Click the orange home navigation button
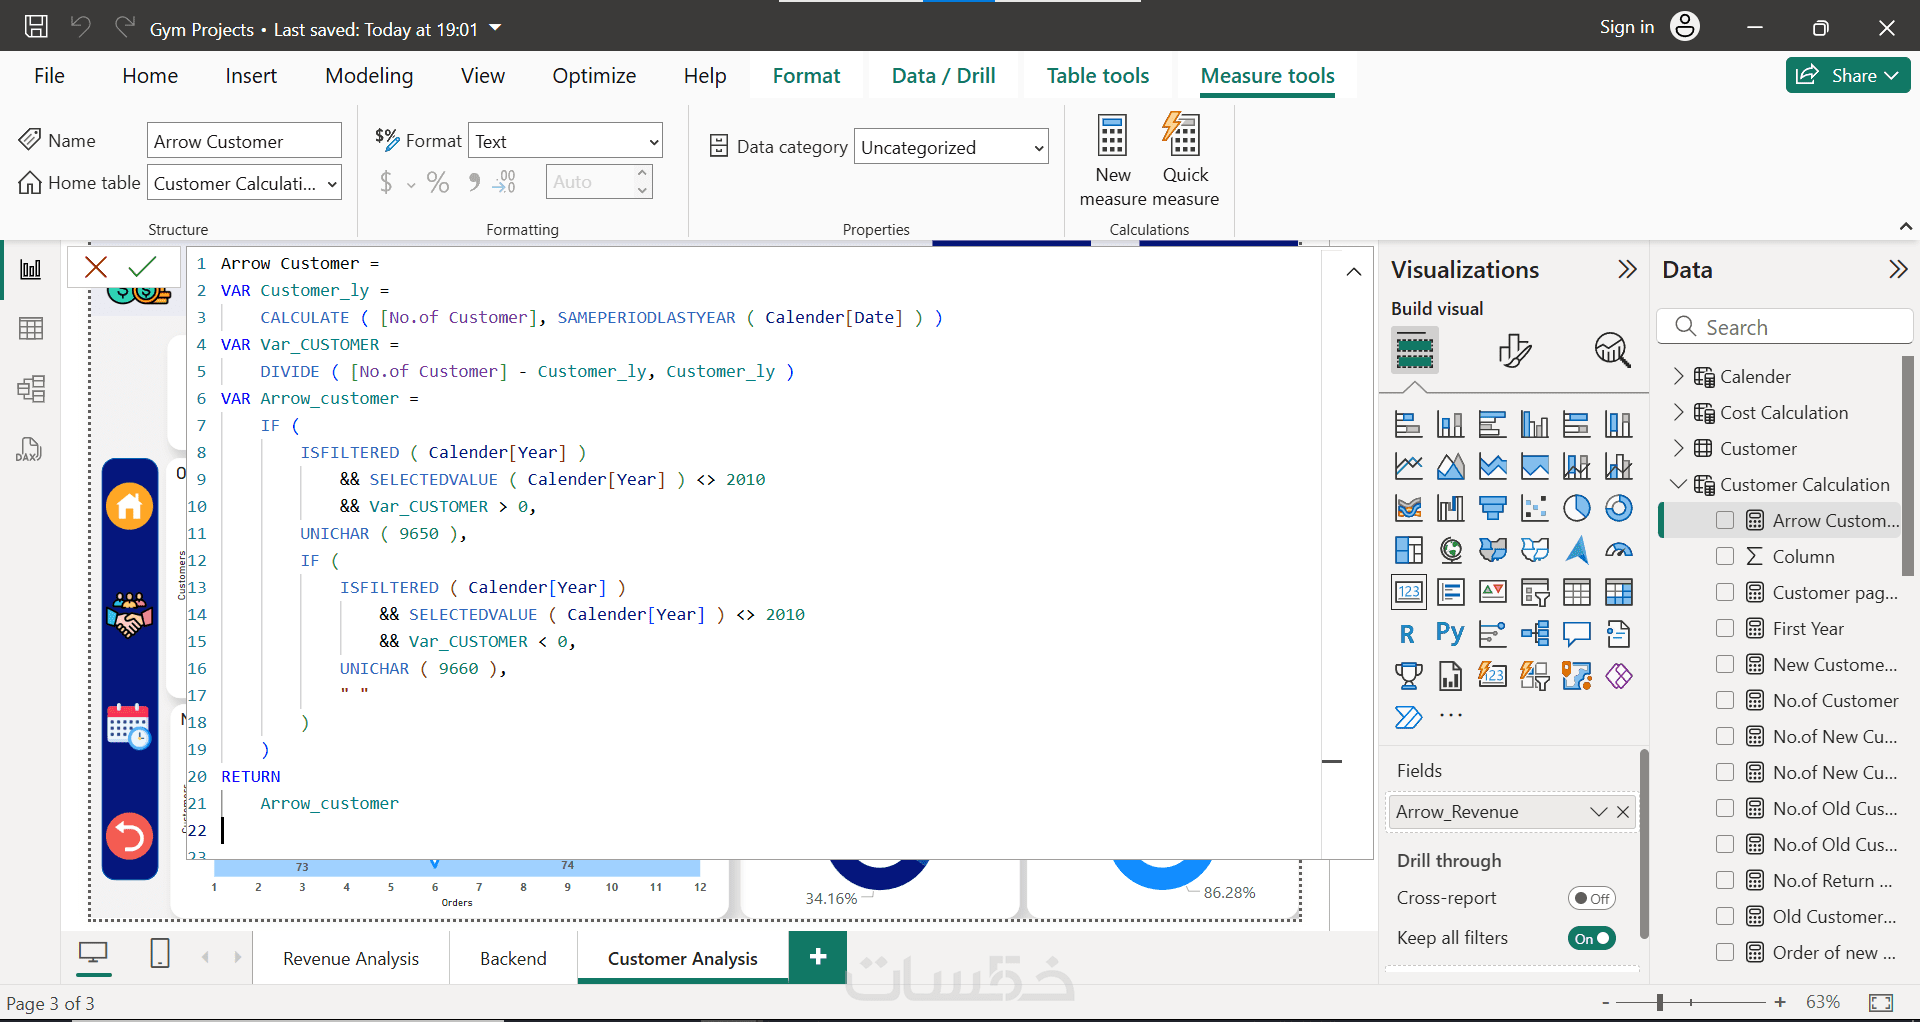 (130, 507)
